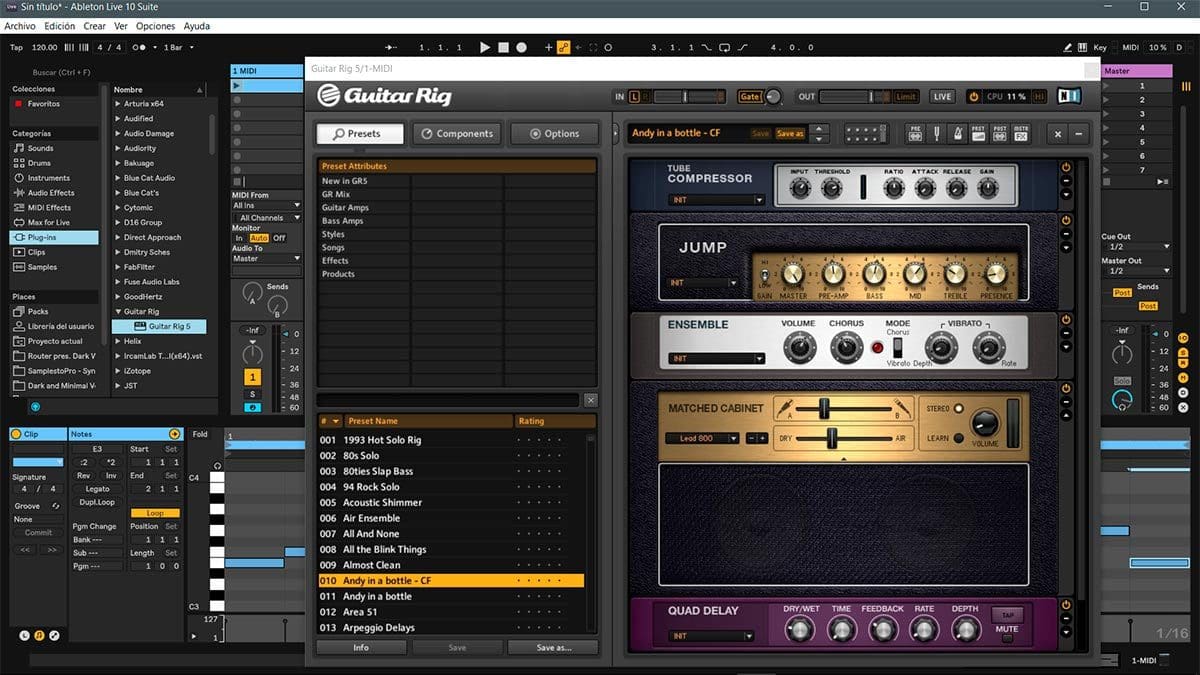The image size is (1200, 675).
Task: Click Dupl.Loop button in Notes box
Action: click(x=98, y=502)
